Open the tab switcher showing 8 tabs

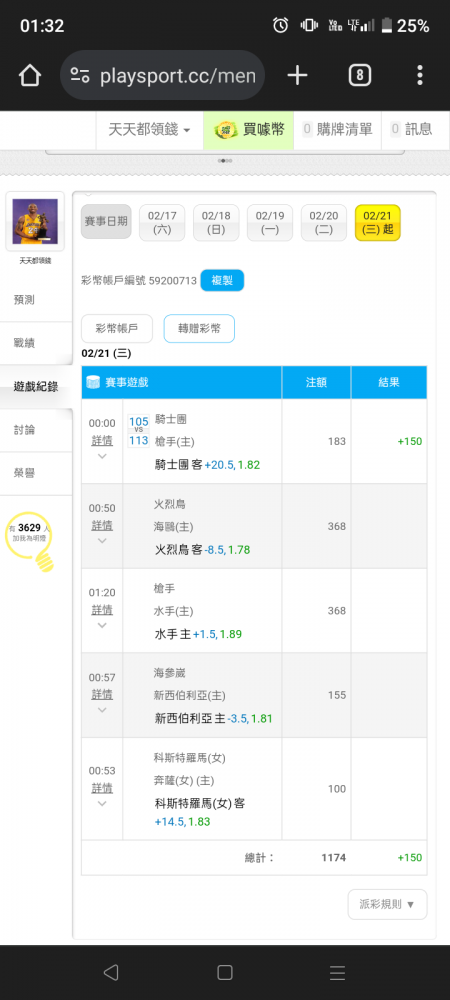359,76
